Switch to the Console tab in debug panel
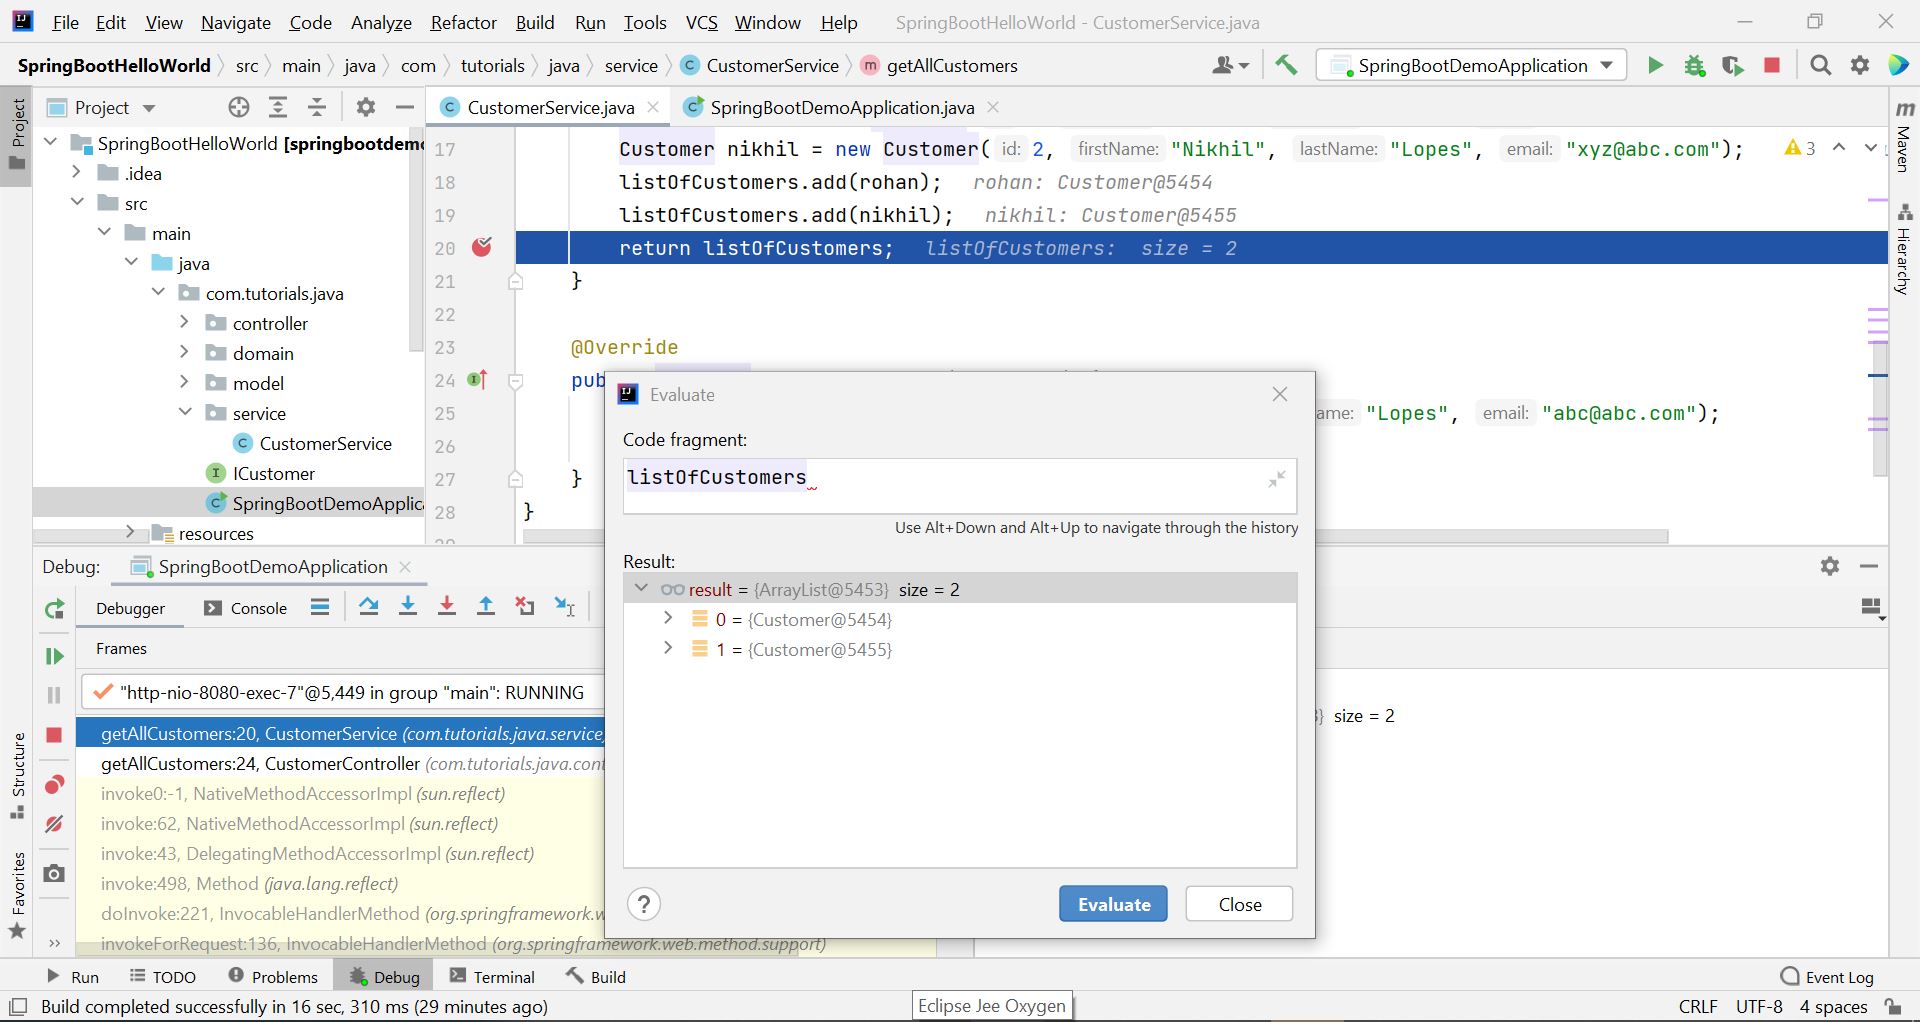Screen dimensions: 1920x1022 point(256,607)
